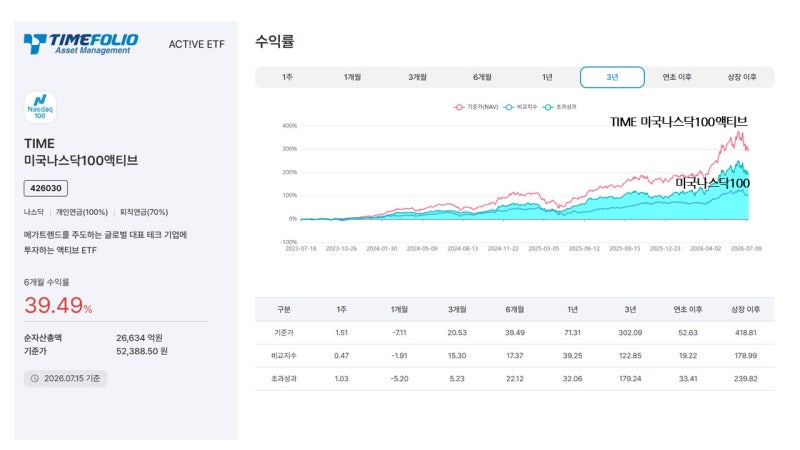Click the clock icon beside 2026.07.15 기준
800x450 pixels.
click(x=35, y=379)
